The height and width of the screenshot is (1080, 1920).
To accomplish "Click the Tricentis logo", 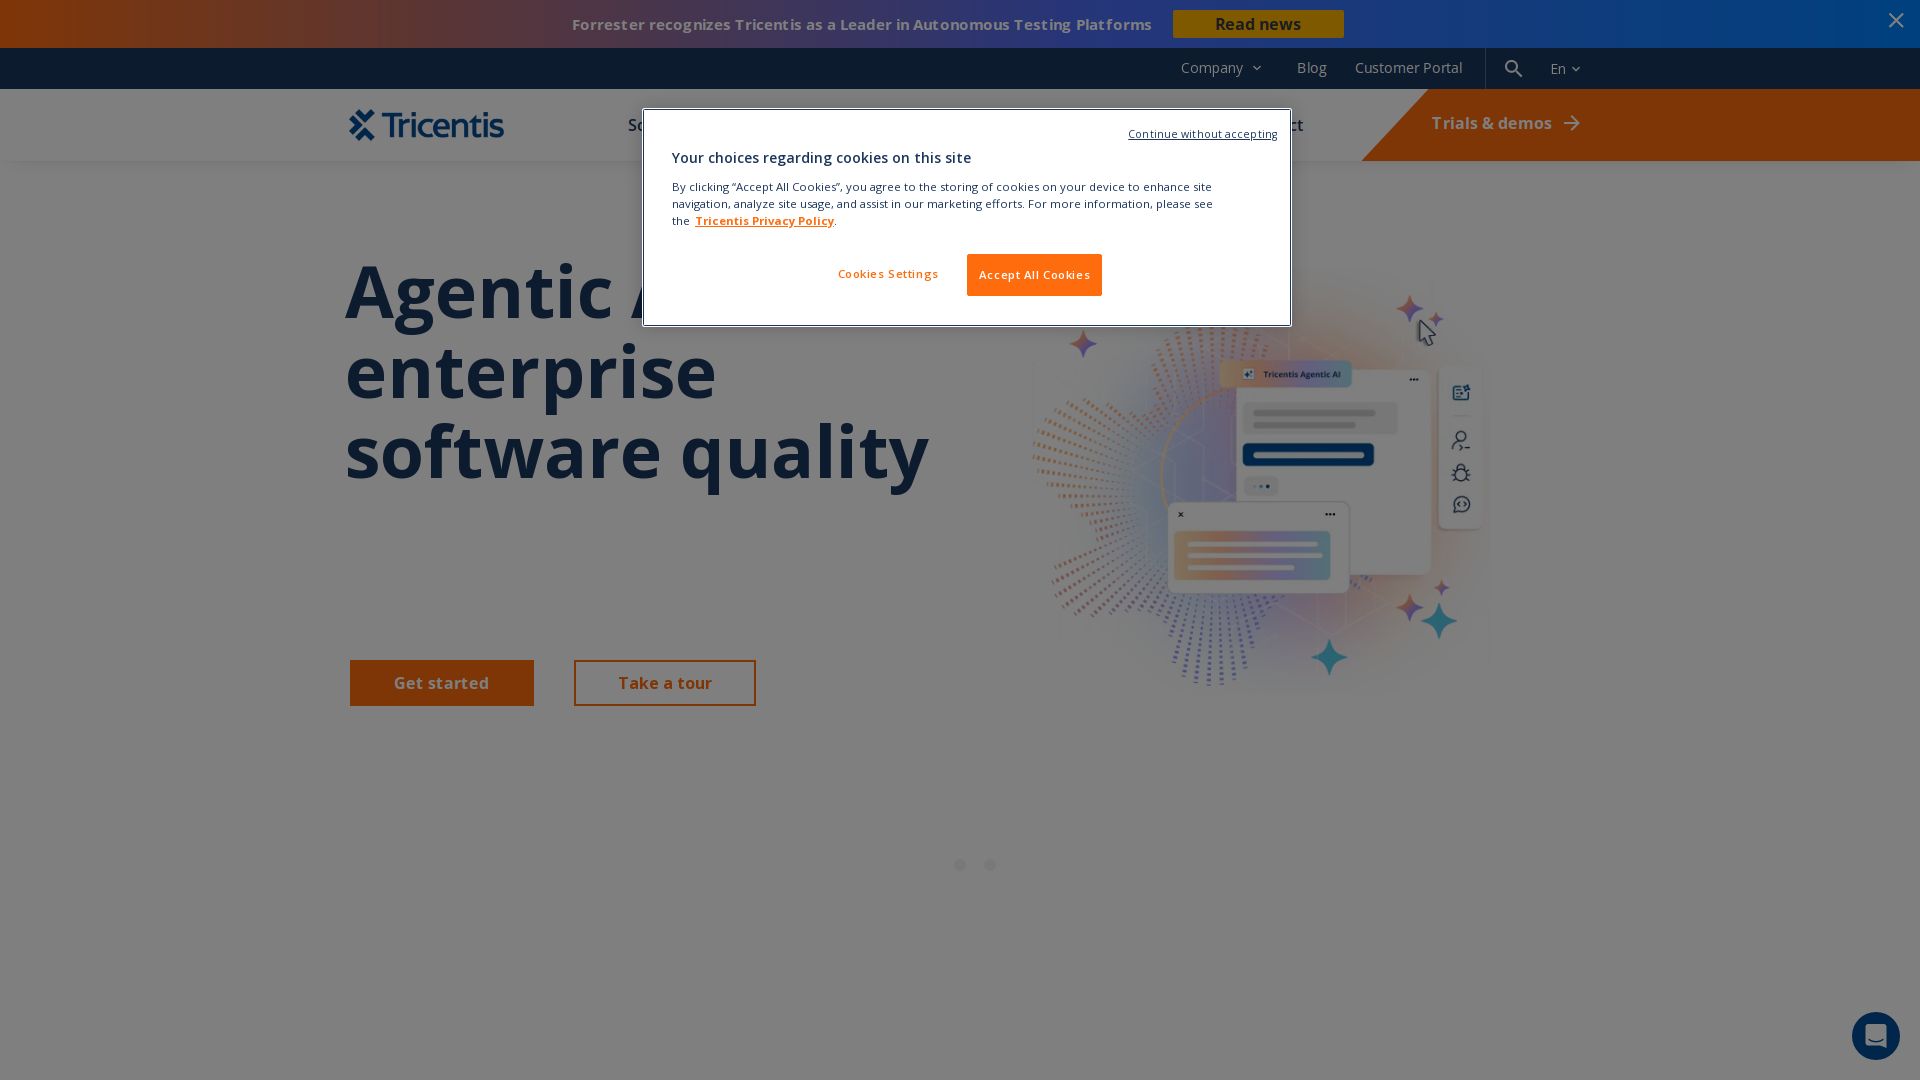I will pos(425,125).
